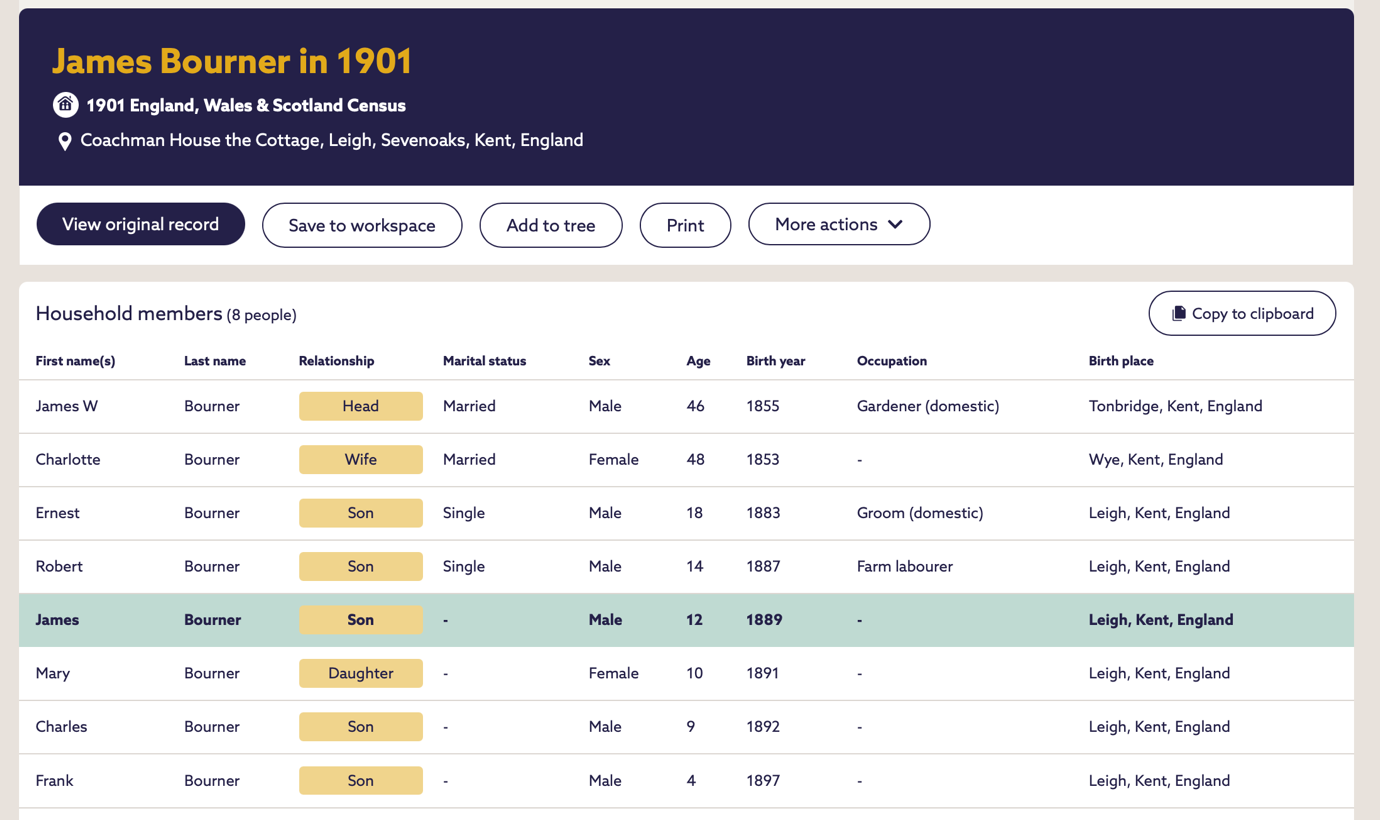Image resolution: width=1380 pixels, height=820 pixels.
Task: Click the census house icon beside 1901 Census title
Action: (x=65, y=104)
